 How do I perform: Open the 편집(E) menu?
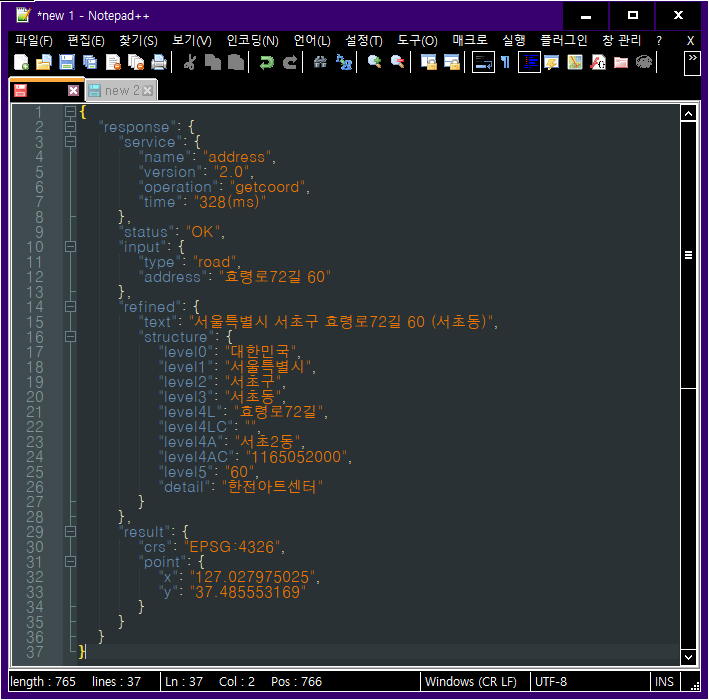tap(86, 41)
